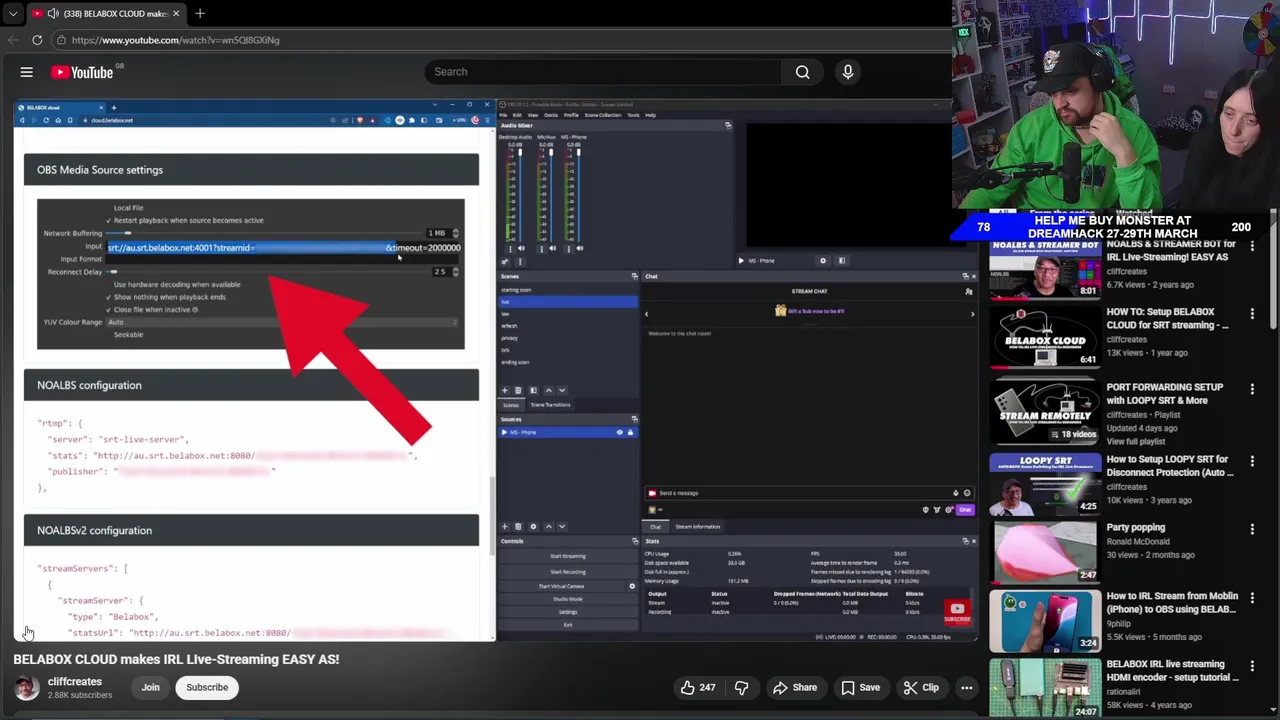The height and width of the screenshot is (720, 1280).
Task: Open STREAM REMOTELY 18 videos playlist thumbnail
Action: coord(1045,411)
